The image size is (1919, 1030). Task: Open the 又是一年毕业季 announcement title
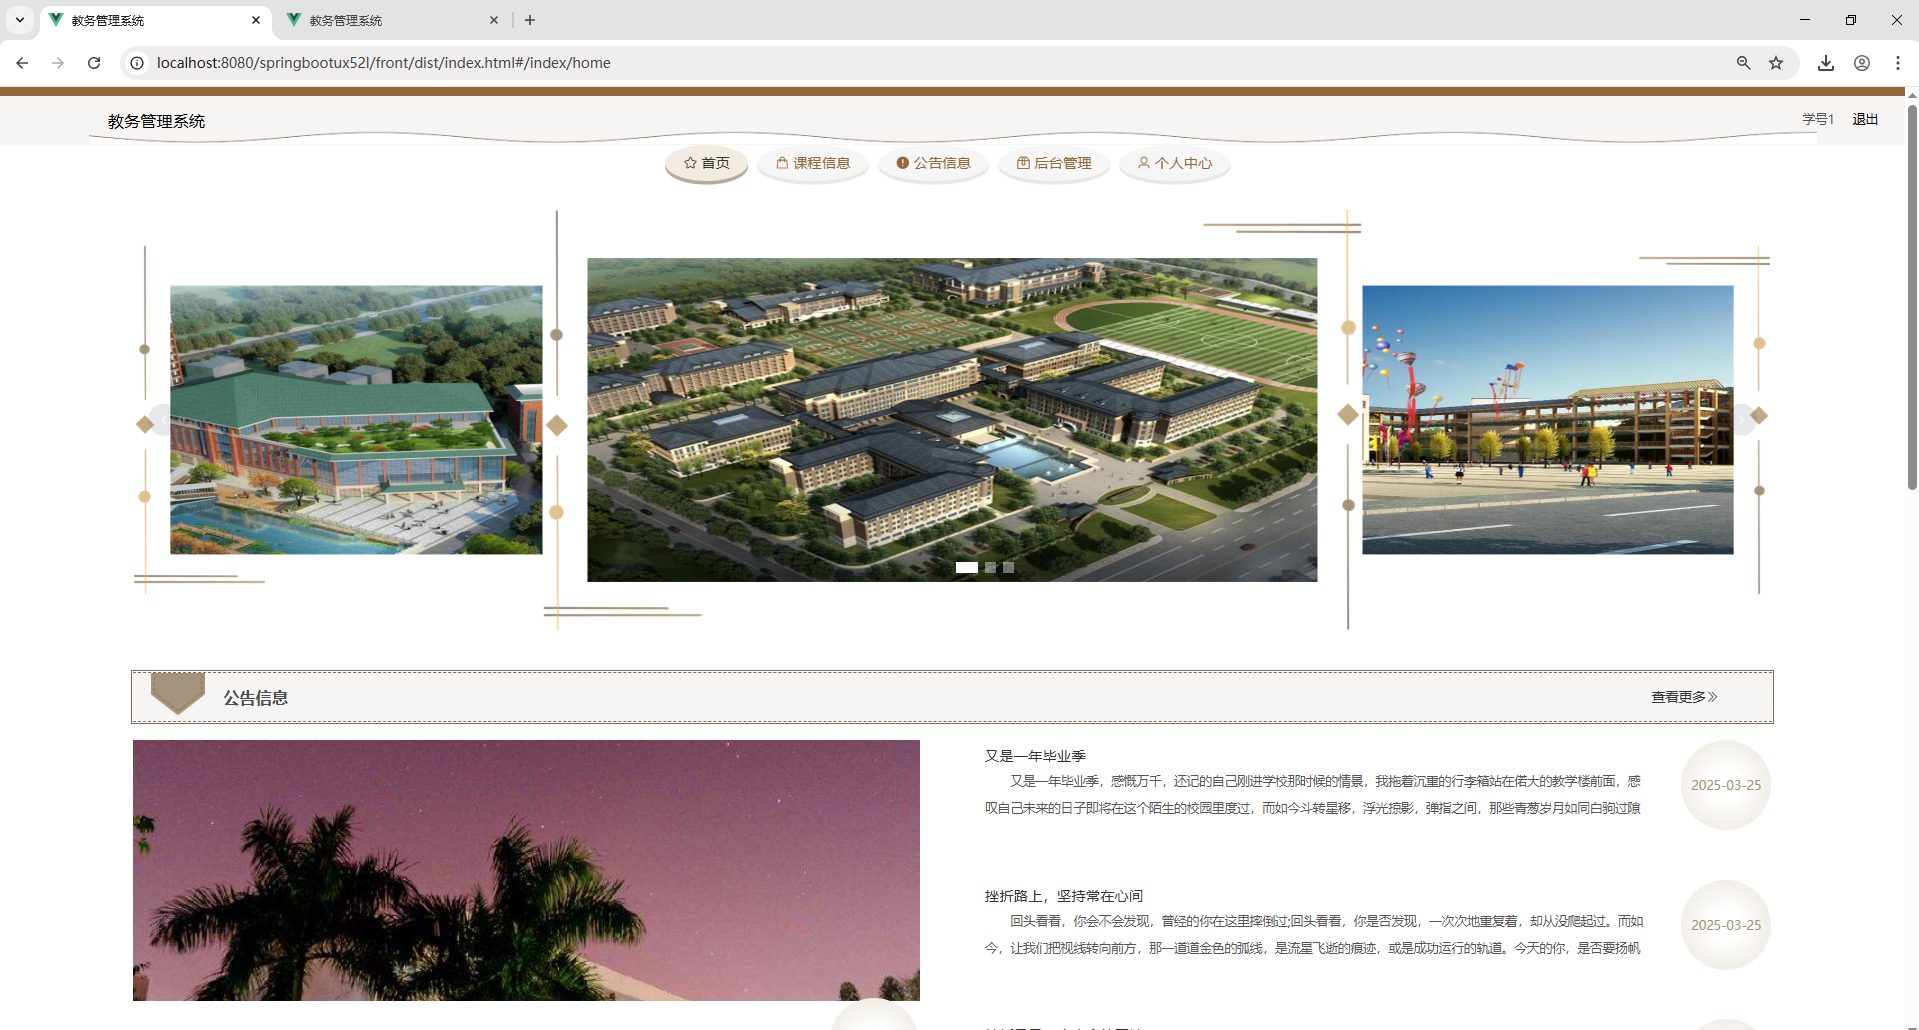click(1035, 756)
